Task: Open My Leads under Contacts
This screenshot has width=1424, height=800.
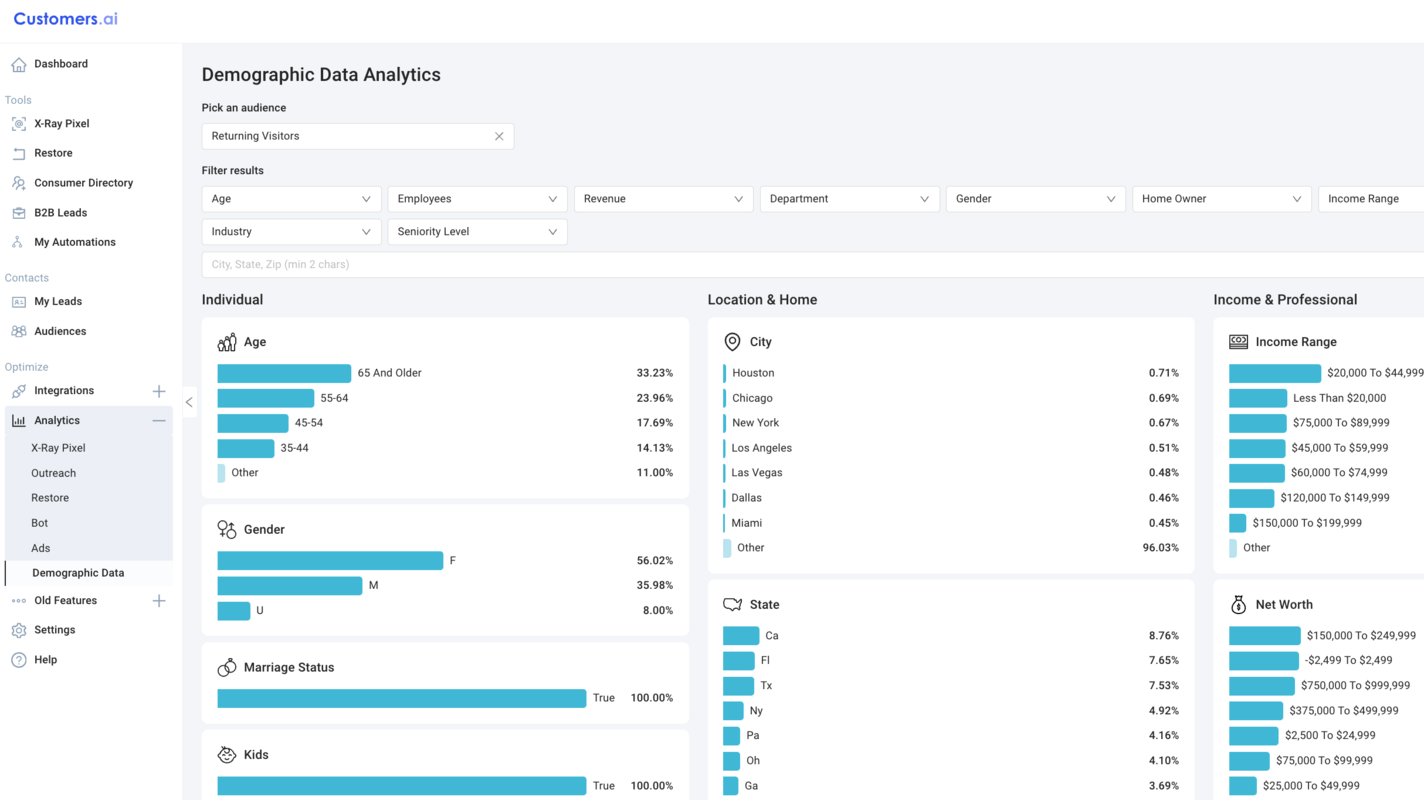Action: [x=59, y=301]
